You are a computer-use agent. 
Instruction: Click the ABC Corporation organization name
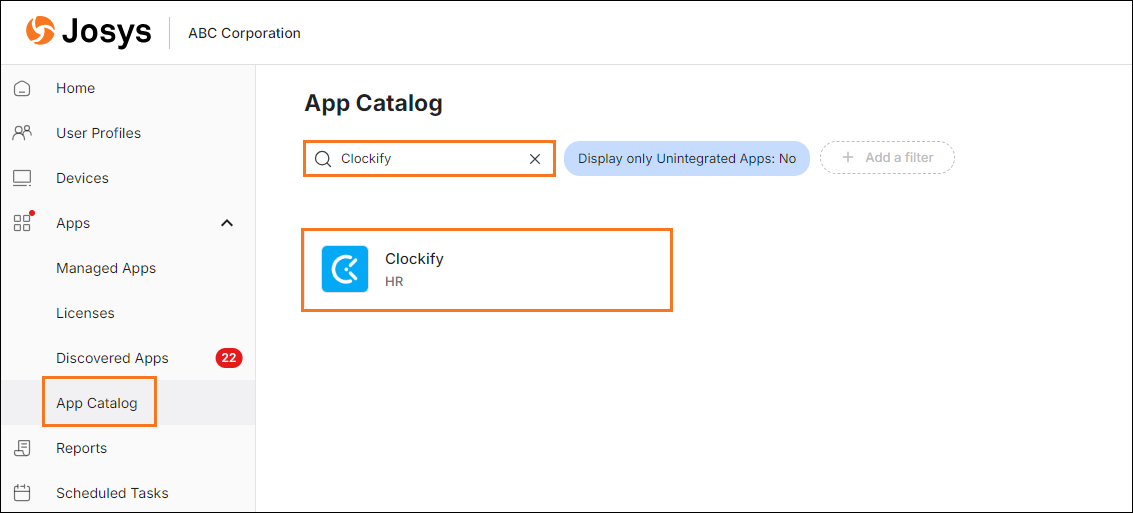point(244,33)
